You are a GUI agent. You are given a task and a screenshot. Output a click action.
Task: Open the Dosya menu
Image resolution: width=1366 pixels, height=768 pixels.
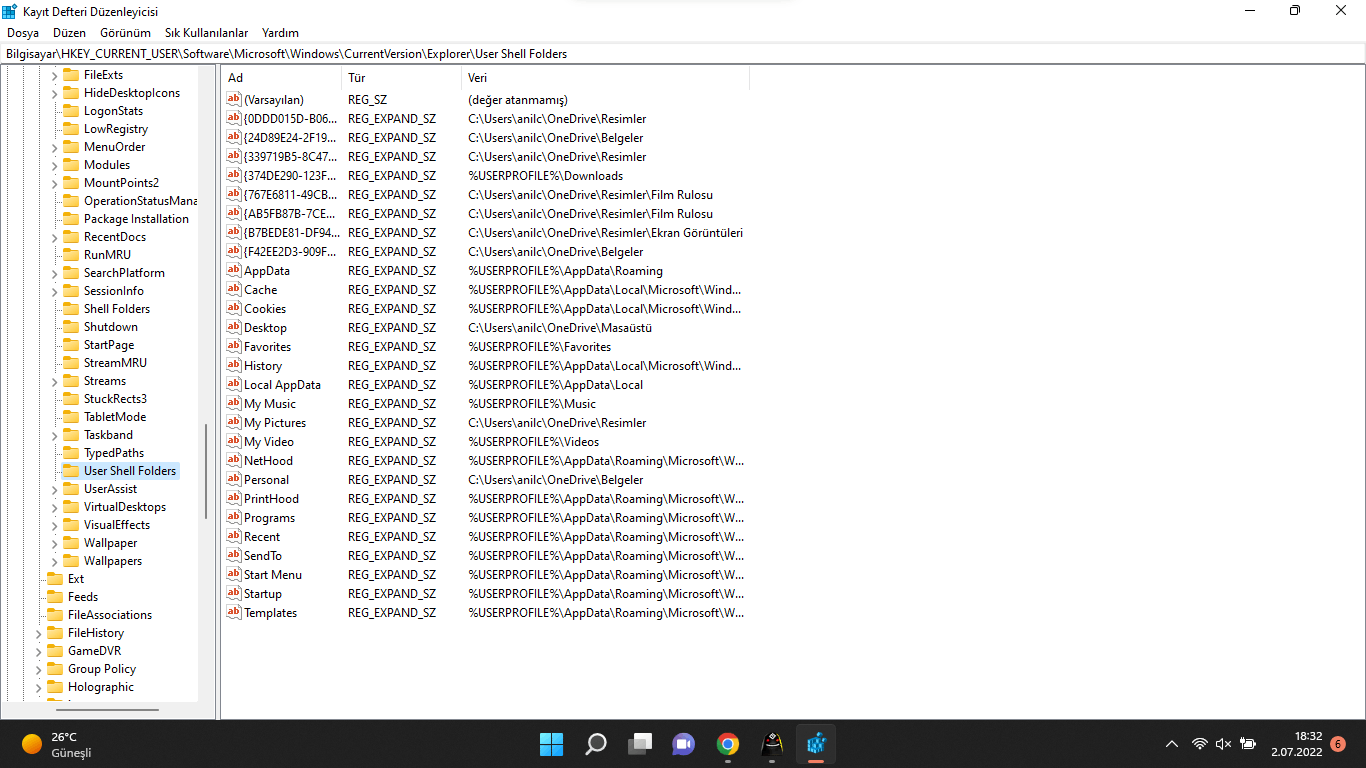pos(23,33)
